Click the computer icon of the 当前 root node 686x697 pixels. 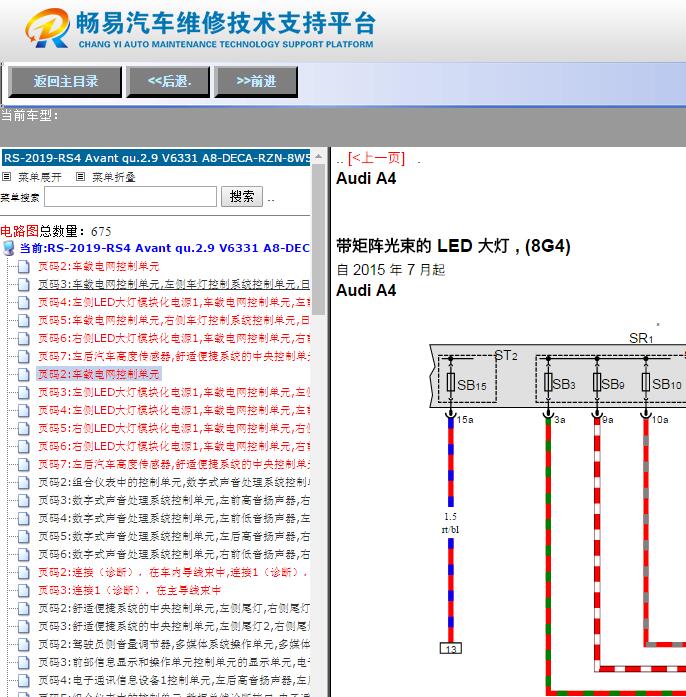(8, 248)
